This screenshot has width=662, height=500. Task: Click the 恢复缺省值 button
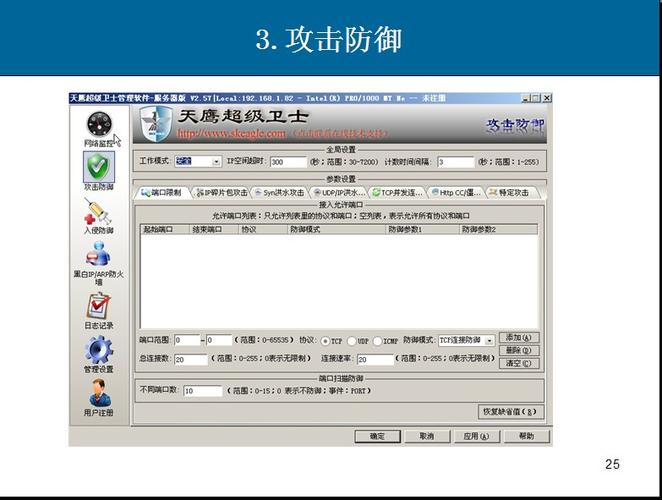click(x=510, y=412)
